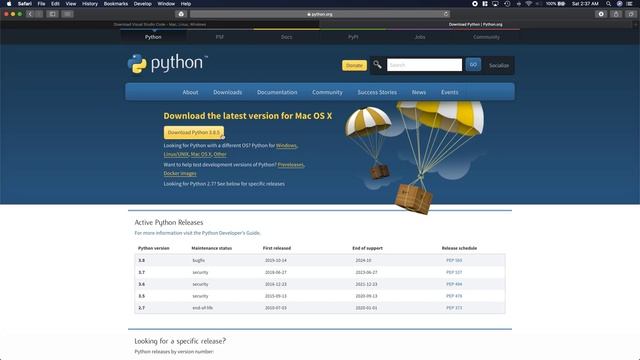Open the Bookmarks menu
This screenshot has height=360, width=640.
tap(116, 4)
